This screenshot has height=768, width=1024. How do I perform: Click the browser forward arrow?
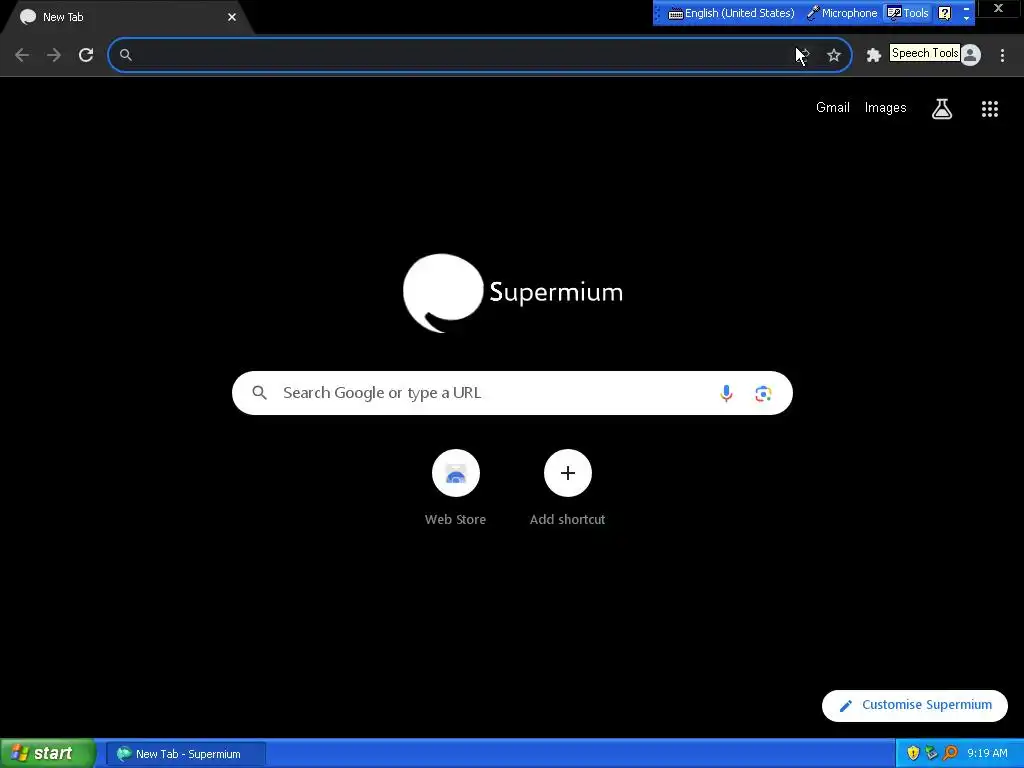pos(54,55)
